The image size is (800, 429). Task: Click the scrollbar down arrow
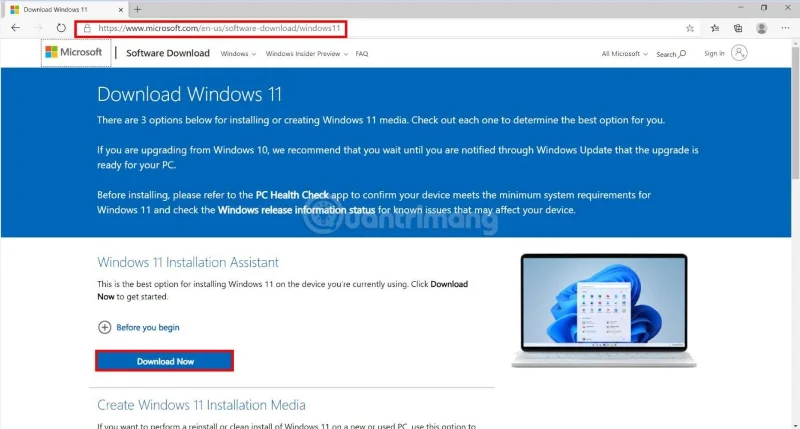tap(795, 425)
